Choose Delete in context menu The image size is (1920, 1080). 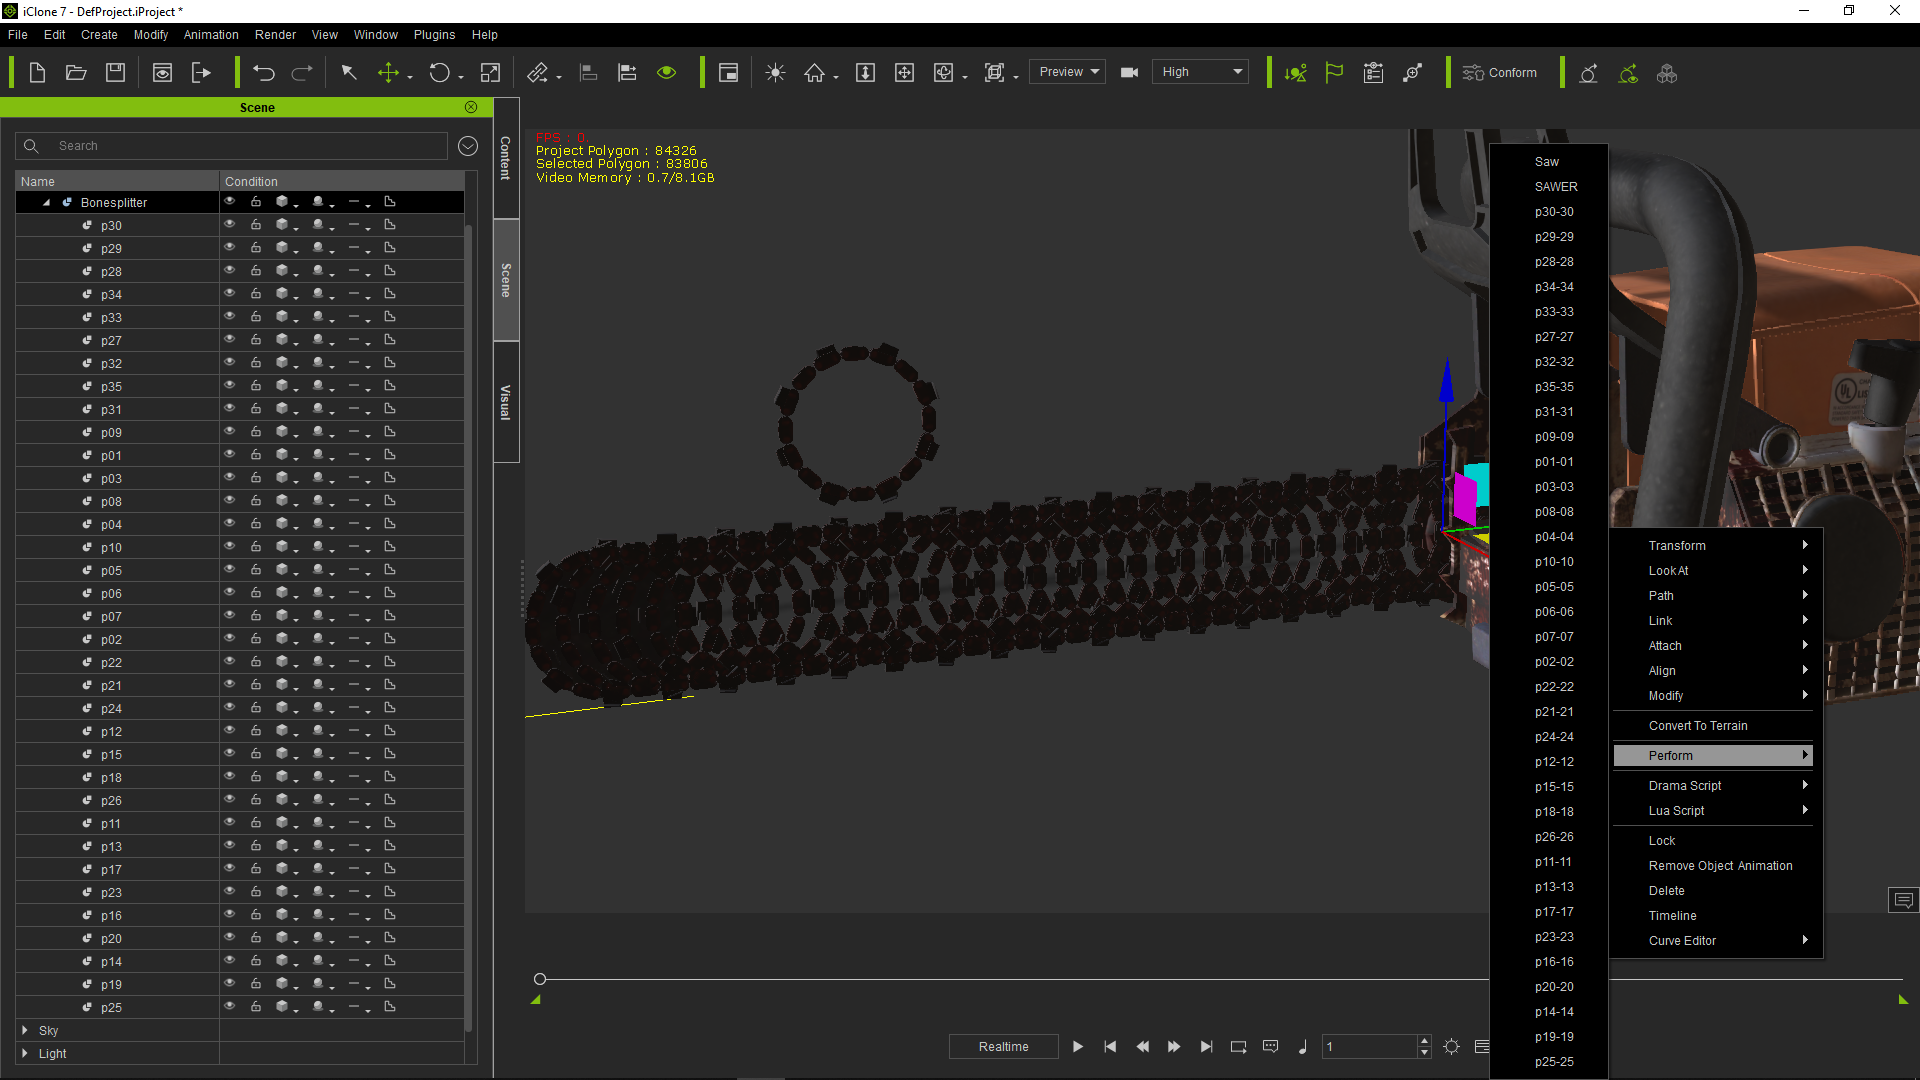[x=1666, y=890]
